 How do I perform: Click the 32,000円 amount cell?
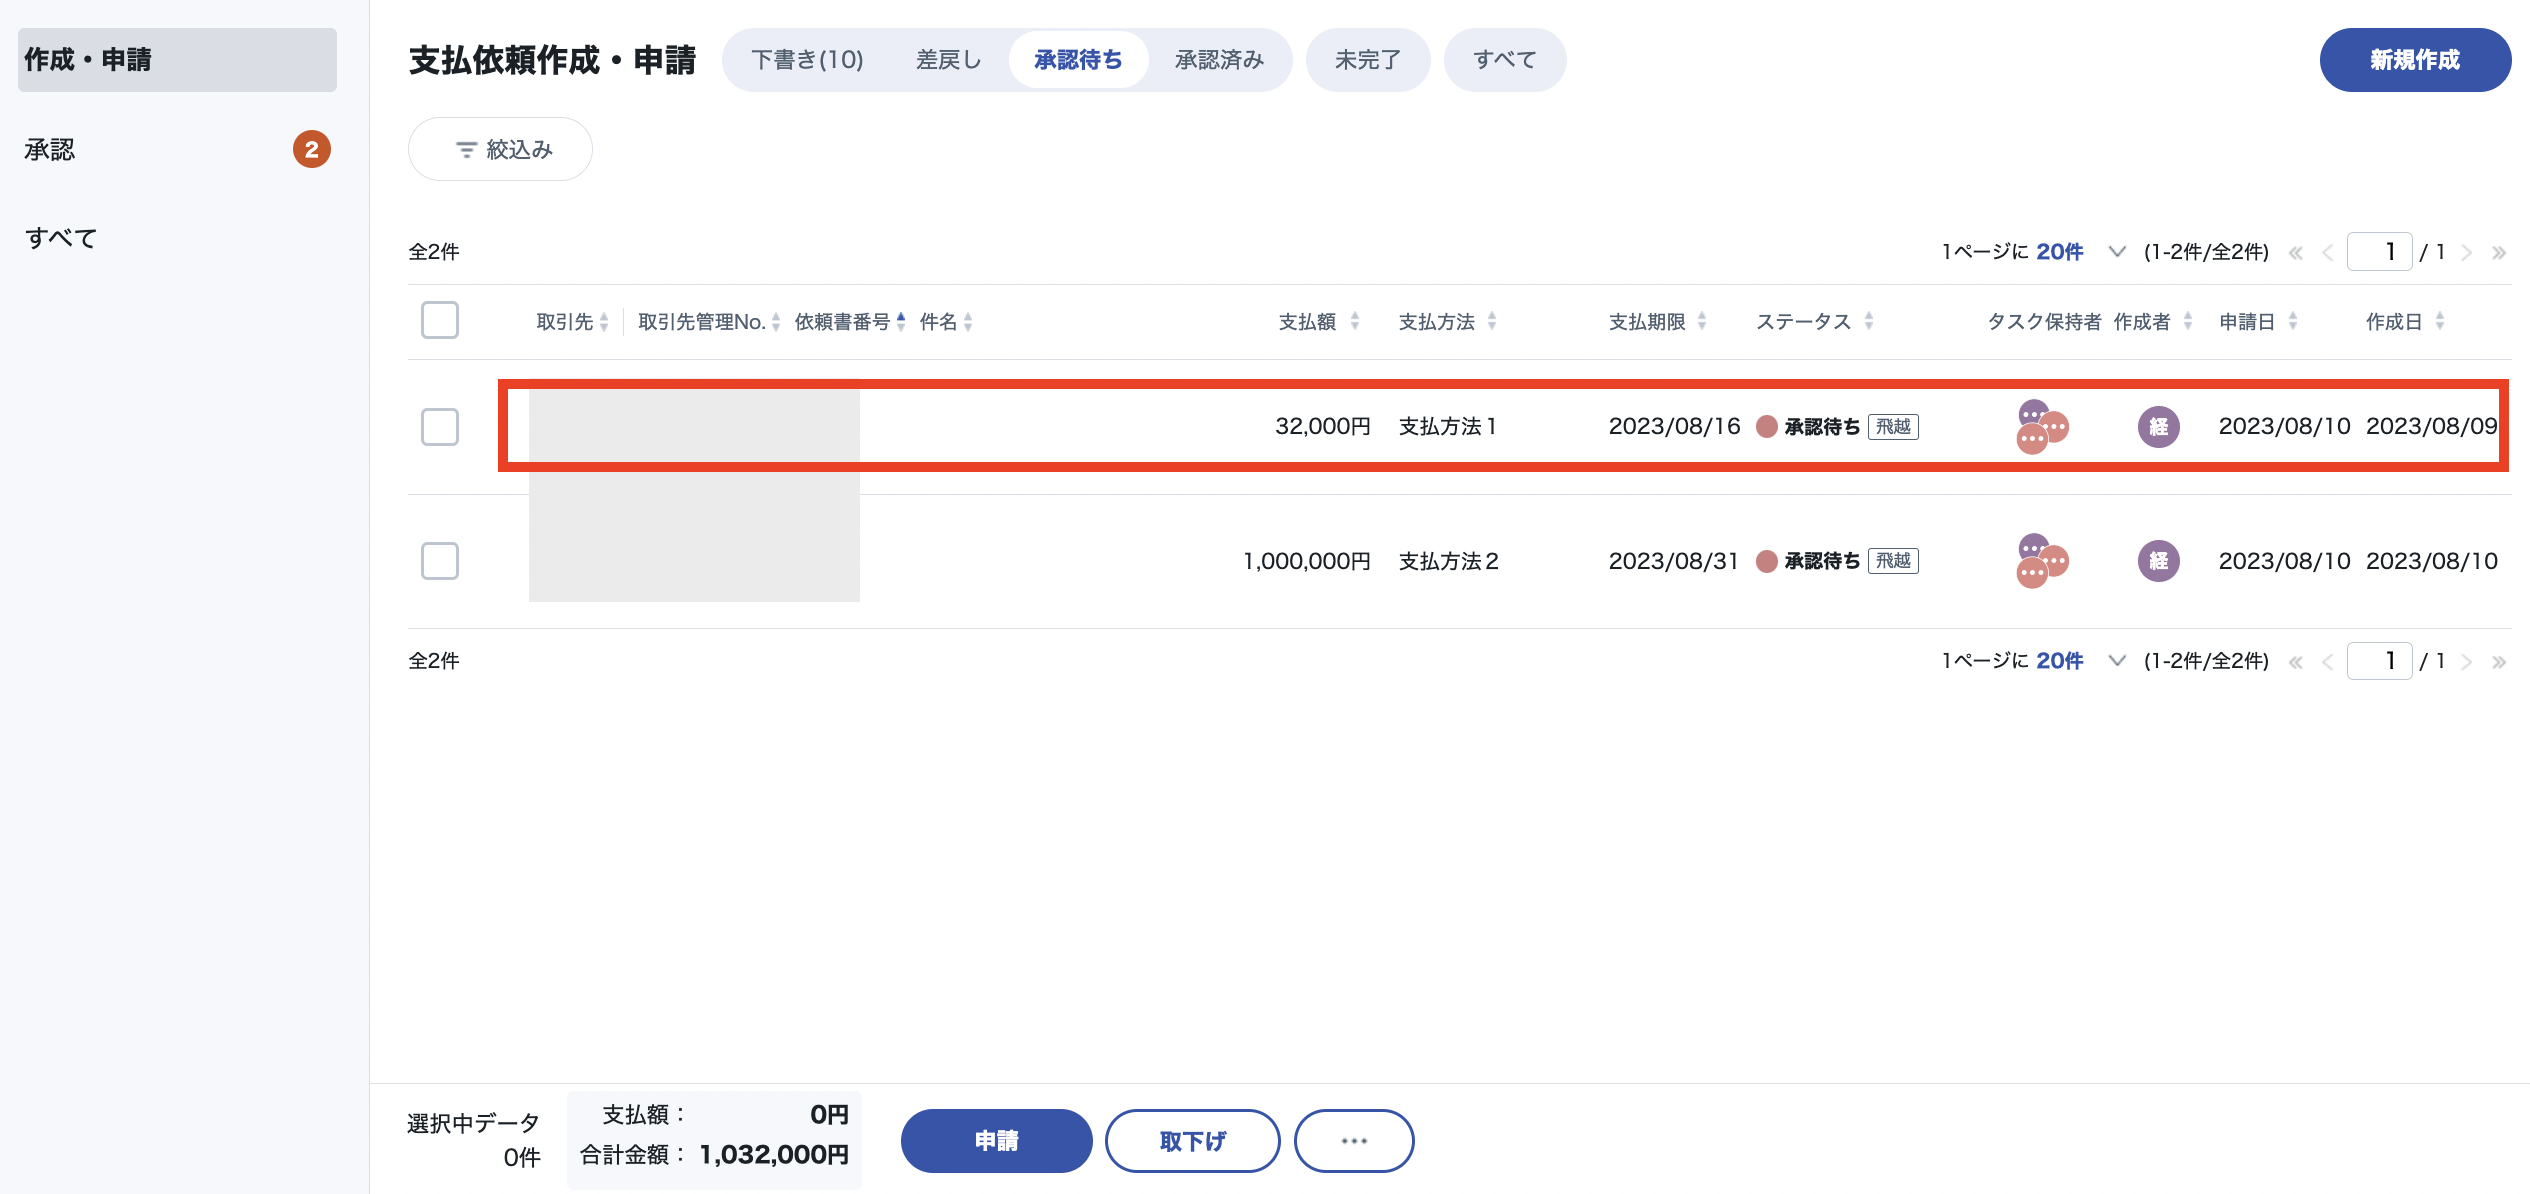(x=1323, y=427)
